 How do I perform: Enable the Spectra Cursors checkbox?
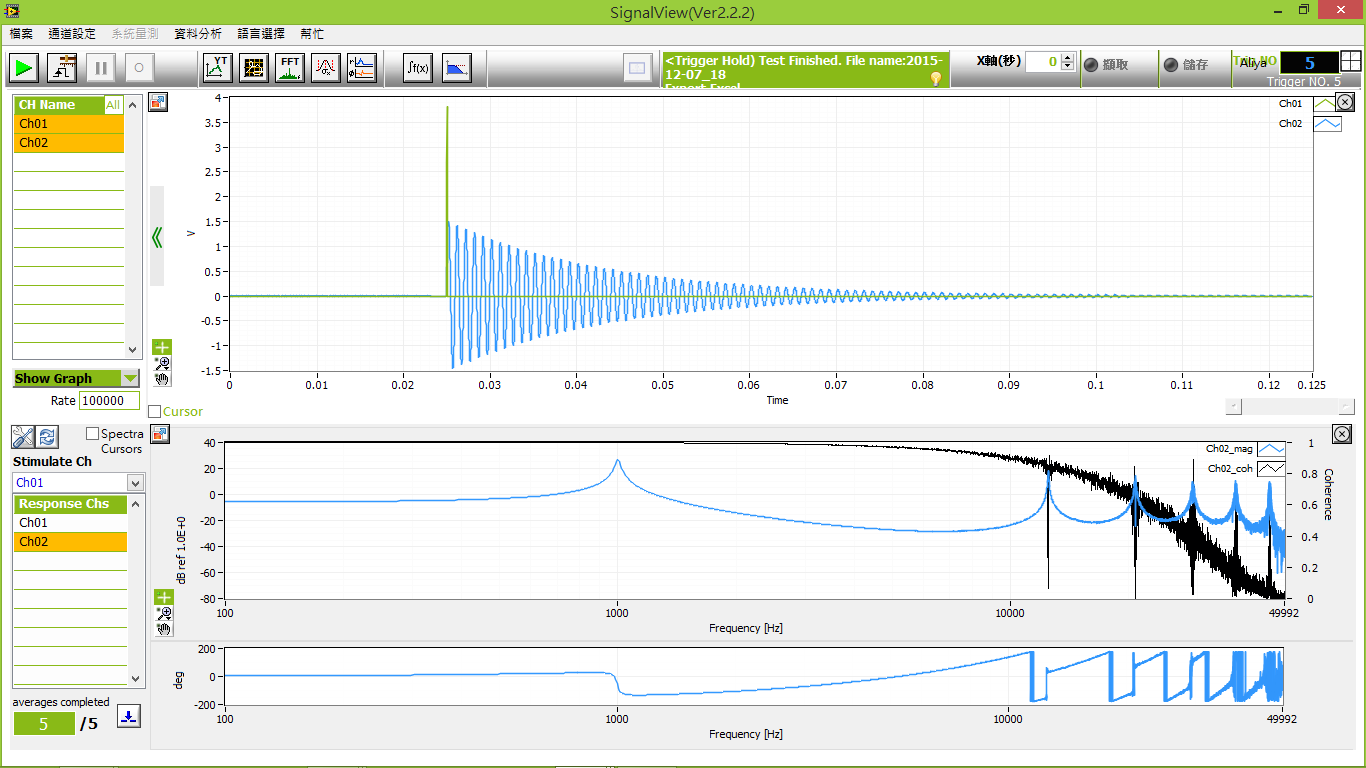(92, 434)
